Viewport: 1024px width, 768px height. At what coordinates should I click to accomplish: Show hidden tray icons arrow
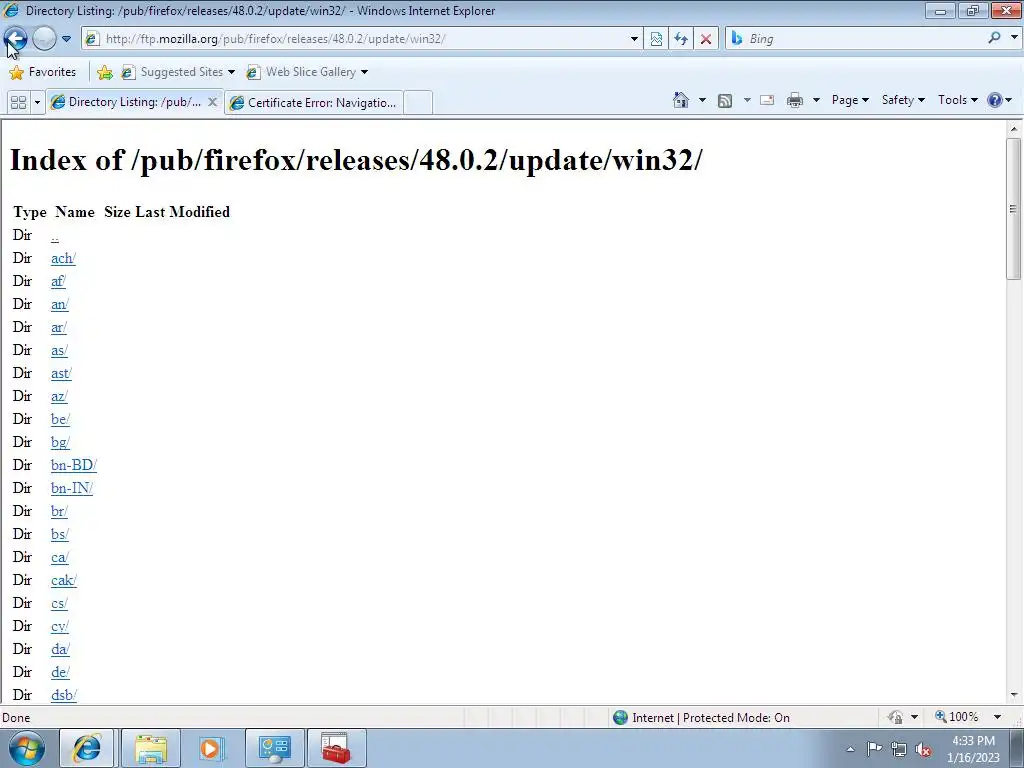[x=850, y=749]
